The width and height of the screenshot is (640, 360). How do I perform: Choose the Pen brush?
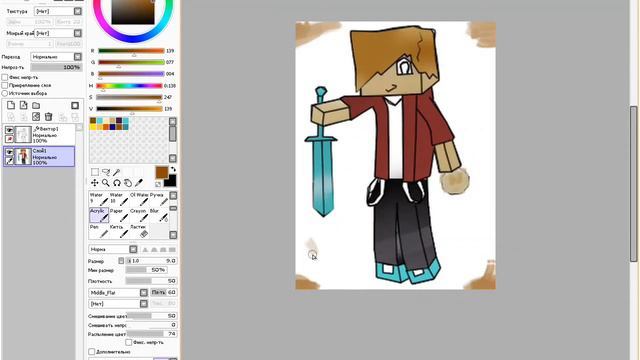coord(99,231)
